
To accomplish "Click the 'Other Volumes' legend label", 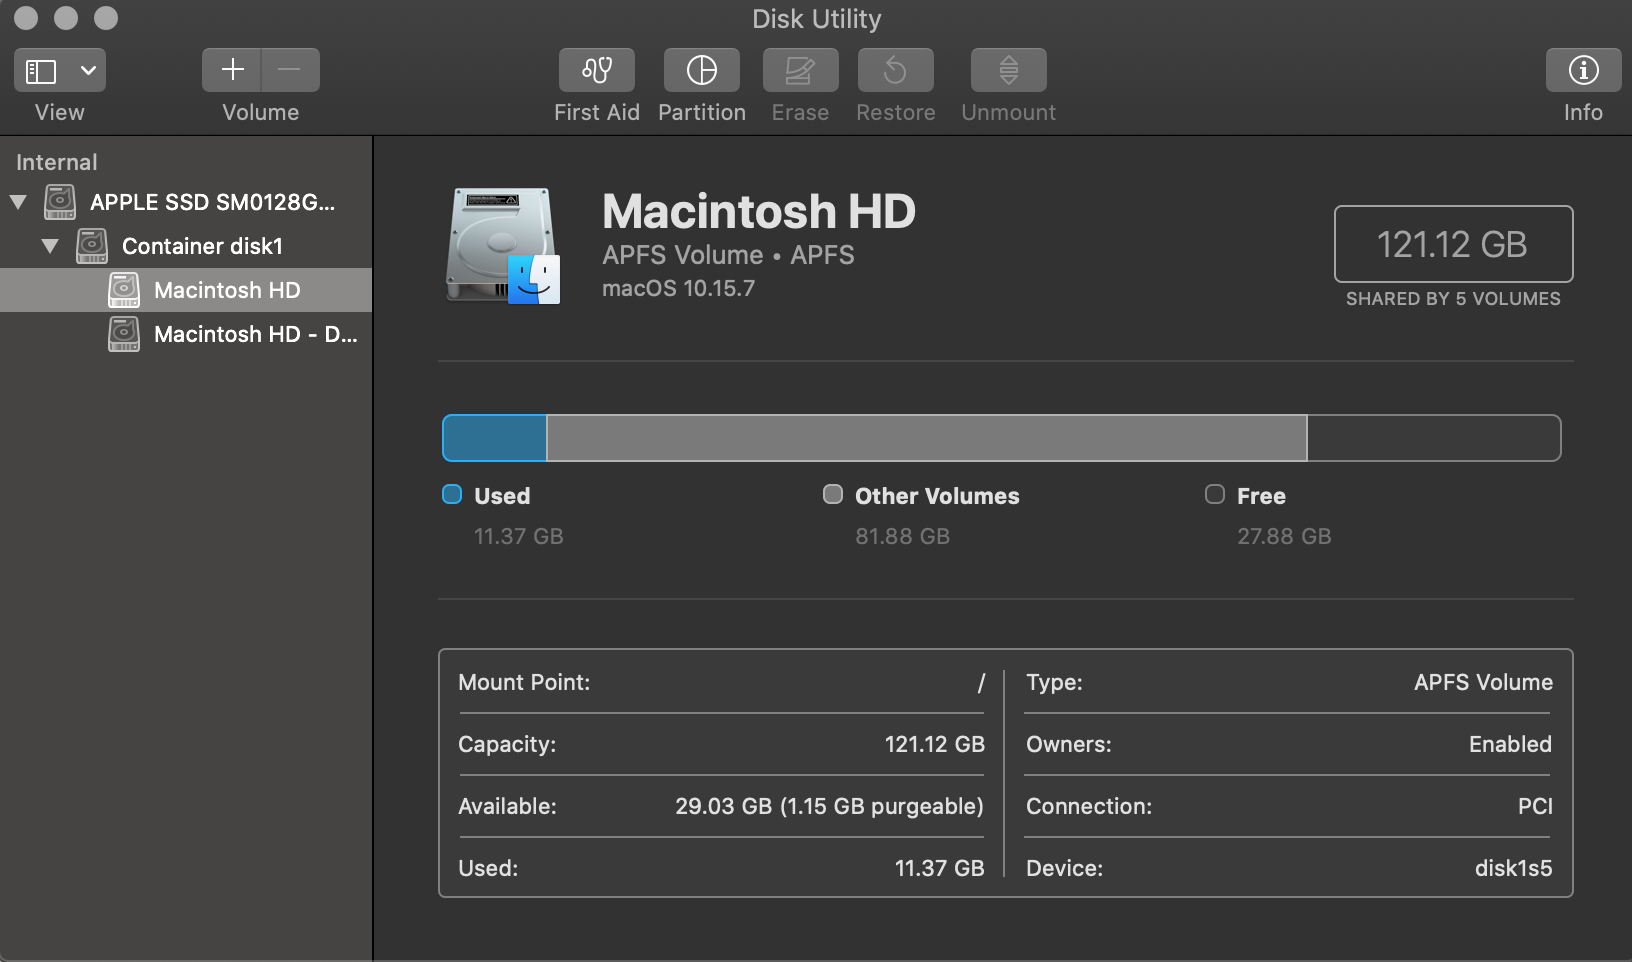I will click(x=937, y=496).
